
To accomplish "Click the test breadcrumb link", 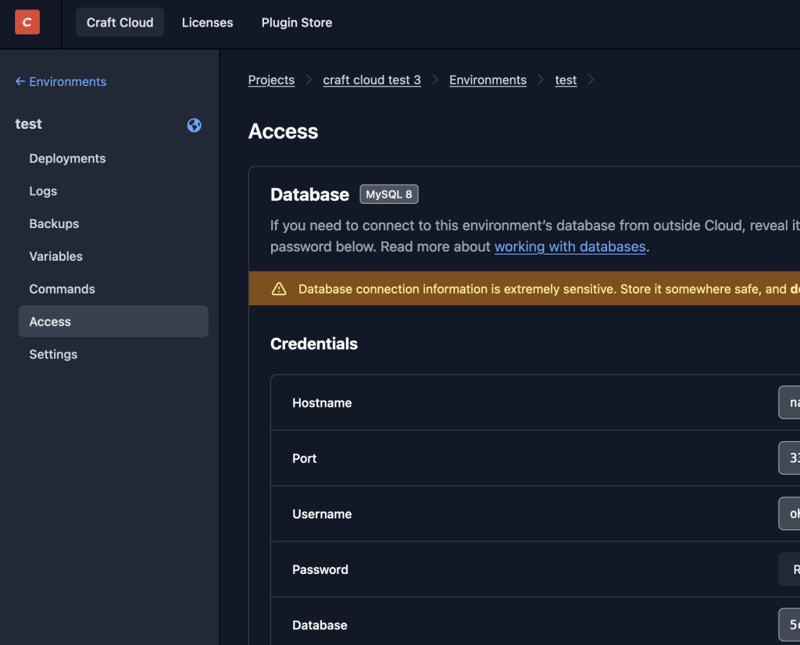I will pos(565,80).
